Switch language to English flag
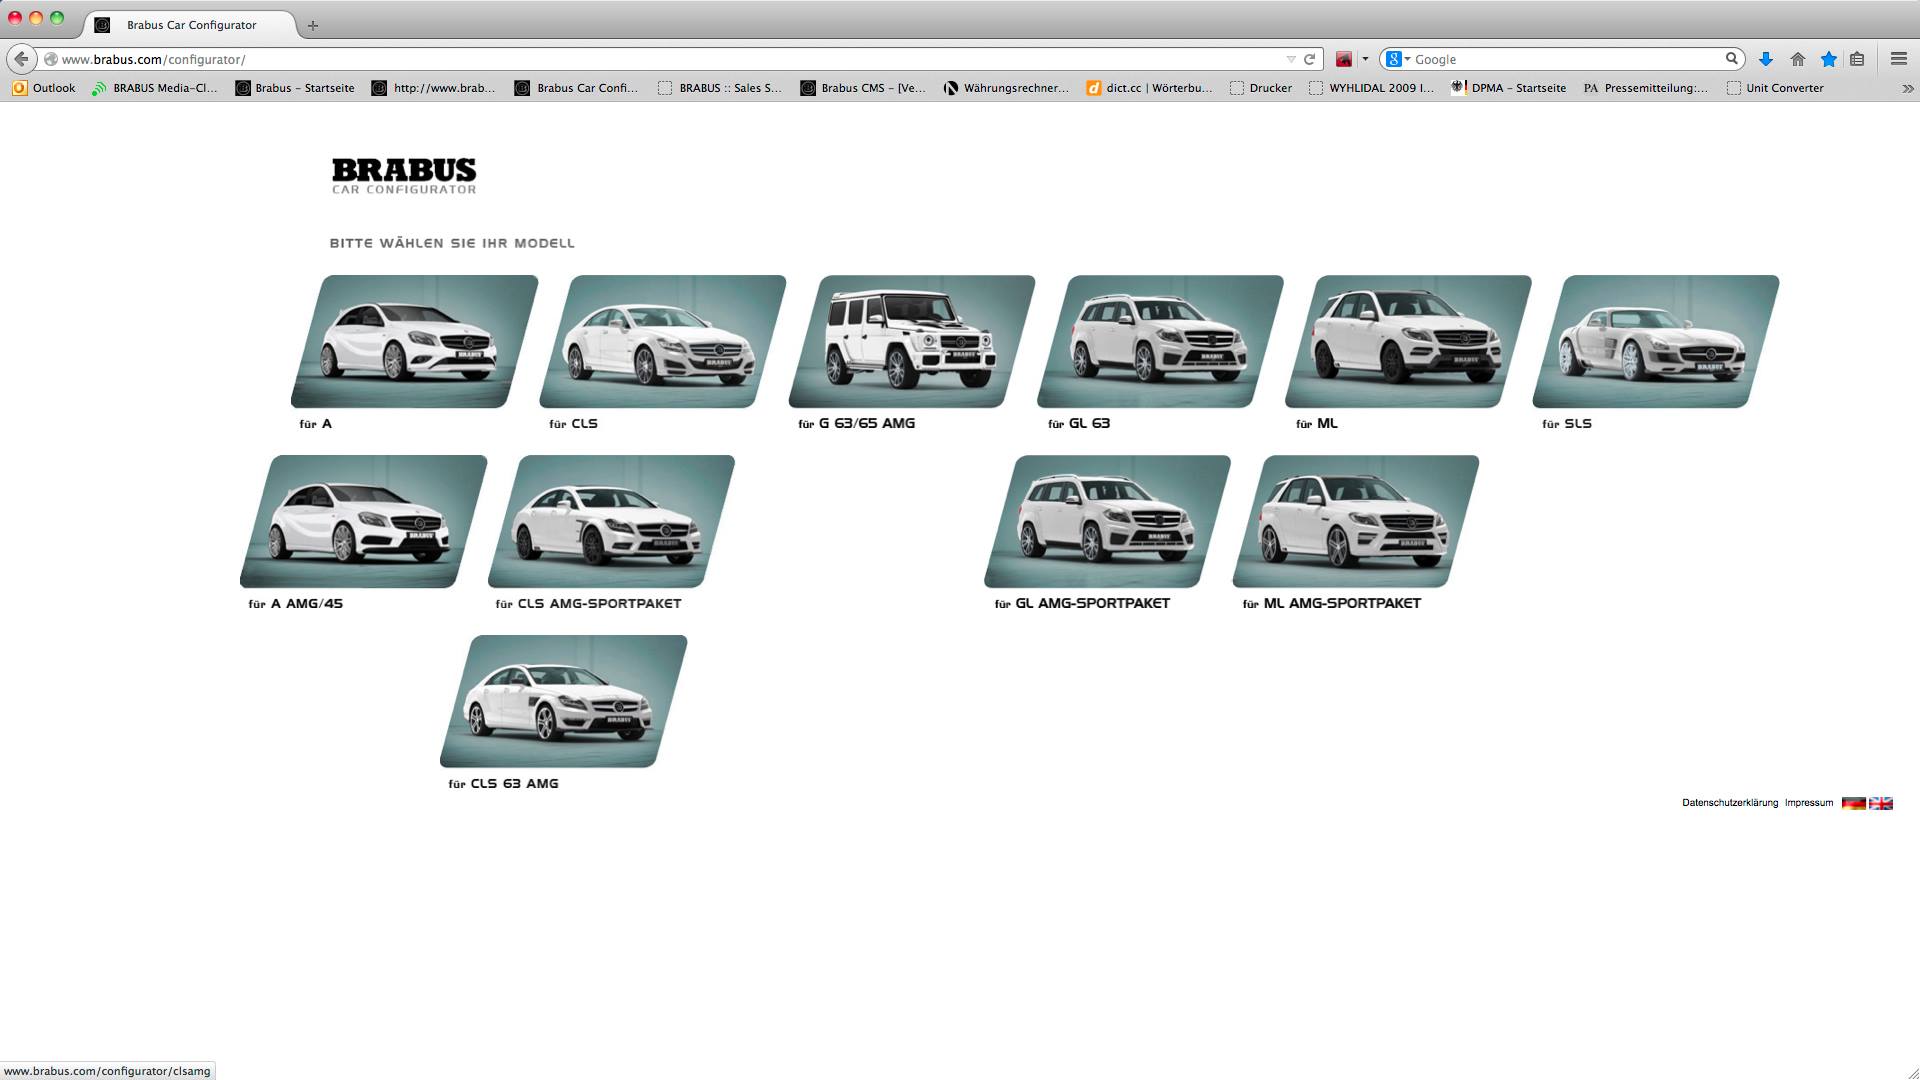1920x1080 pixels. coord(1881,803)
